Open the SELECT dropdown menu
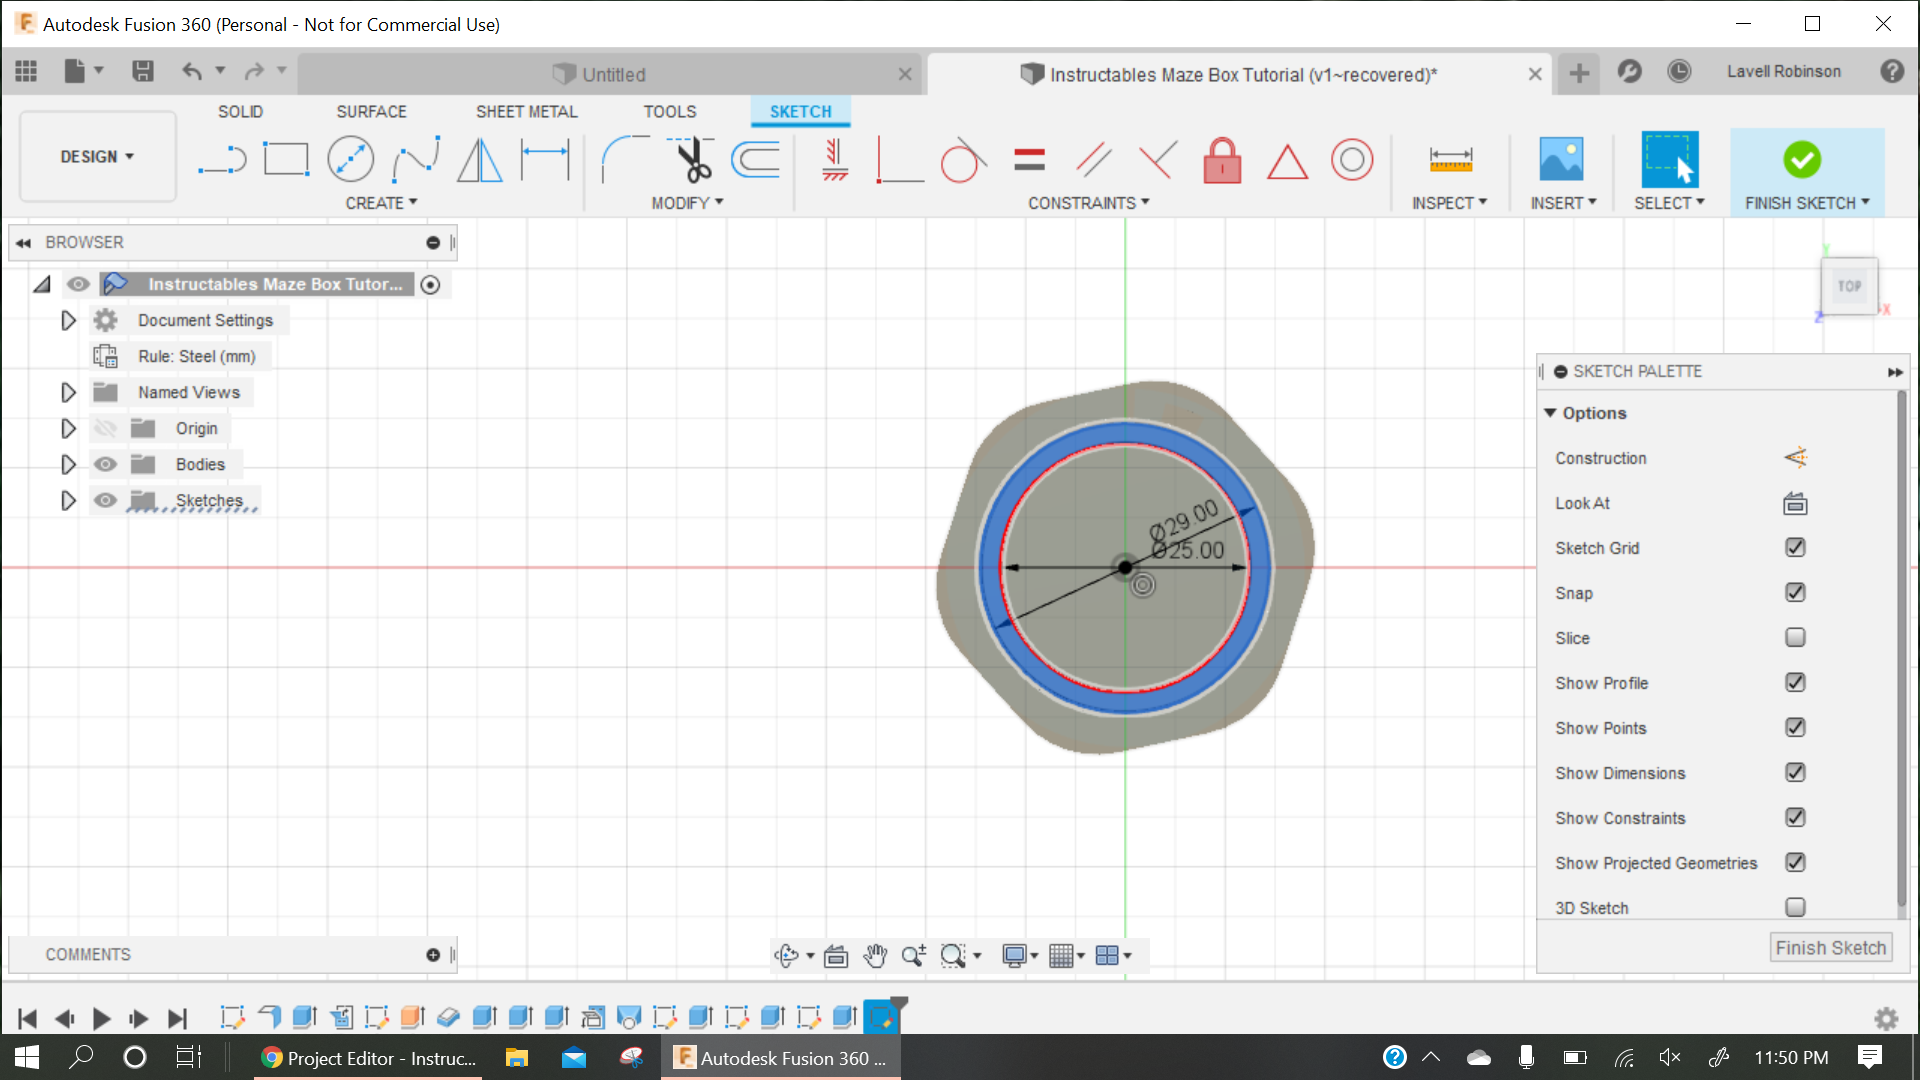This screenshot has height=1080, width=1920. [x=1669, y=203]
